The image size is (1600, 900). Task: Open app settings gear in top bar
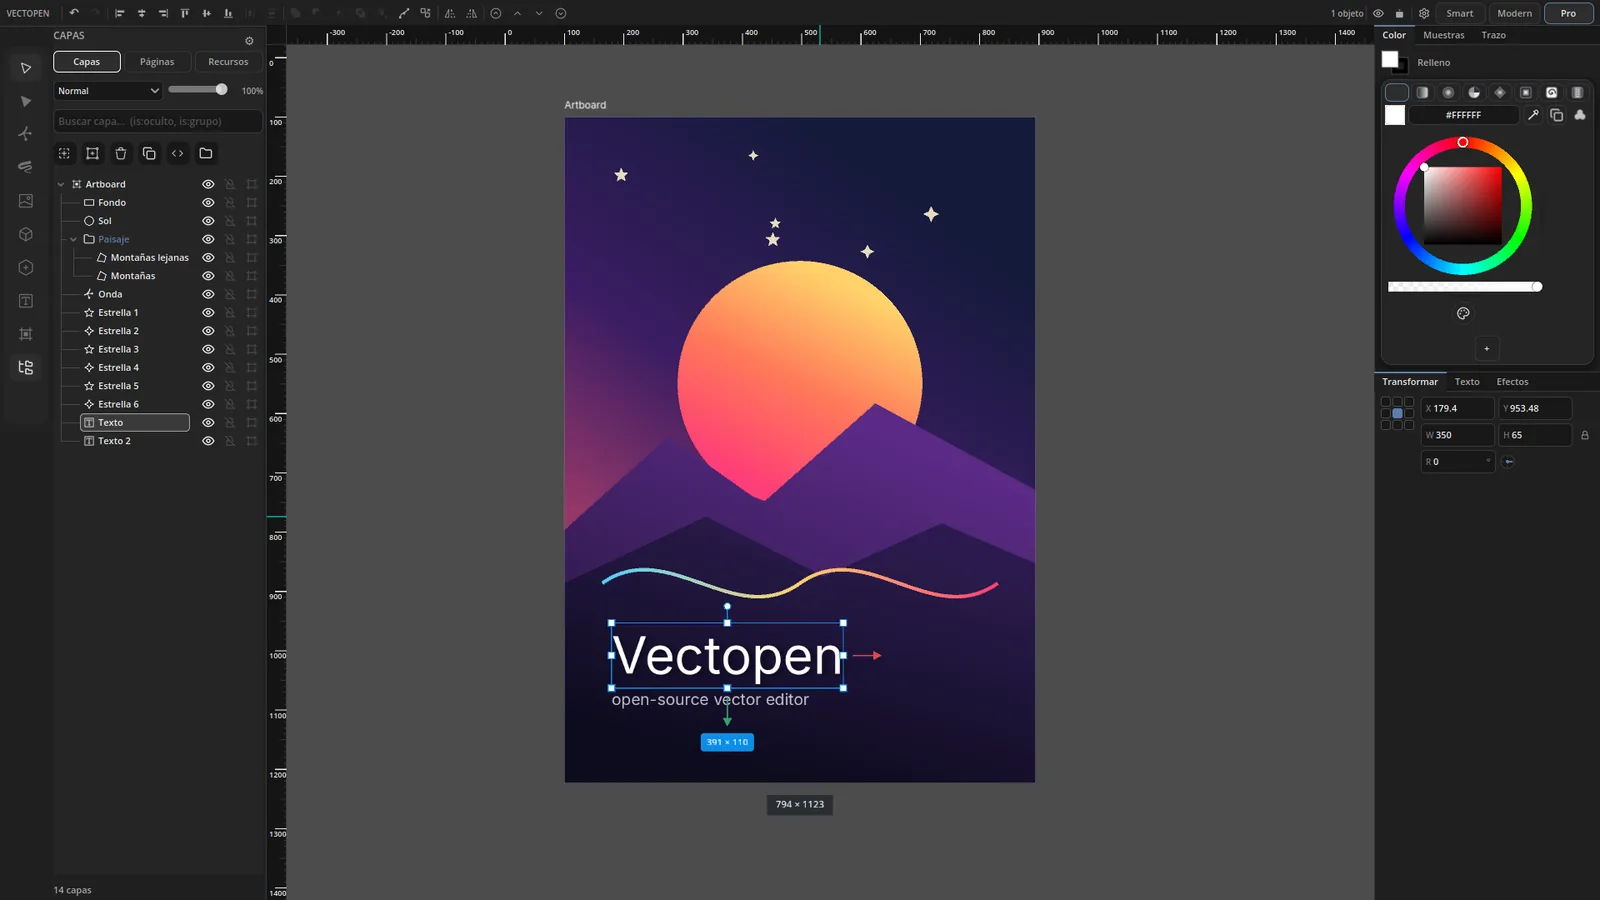(1424, 13)
